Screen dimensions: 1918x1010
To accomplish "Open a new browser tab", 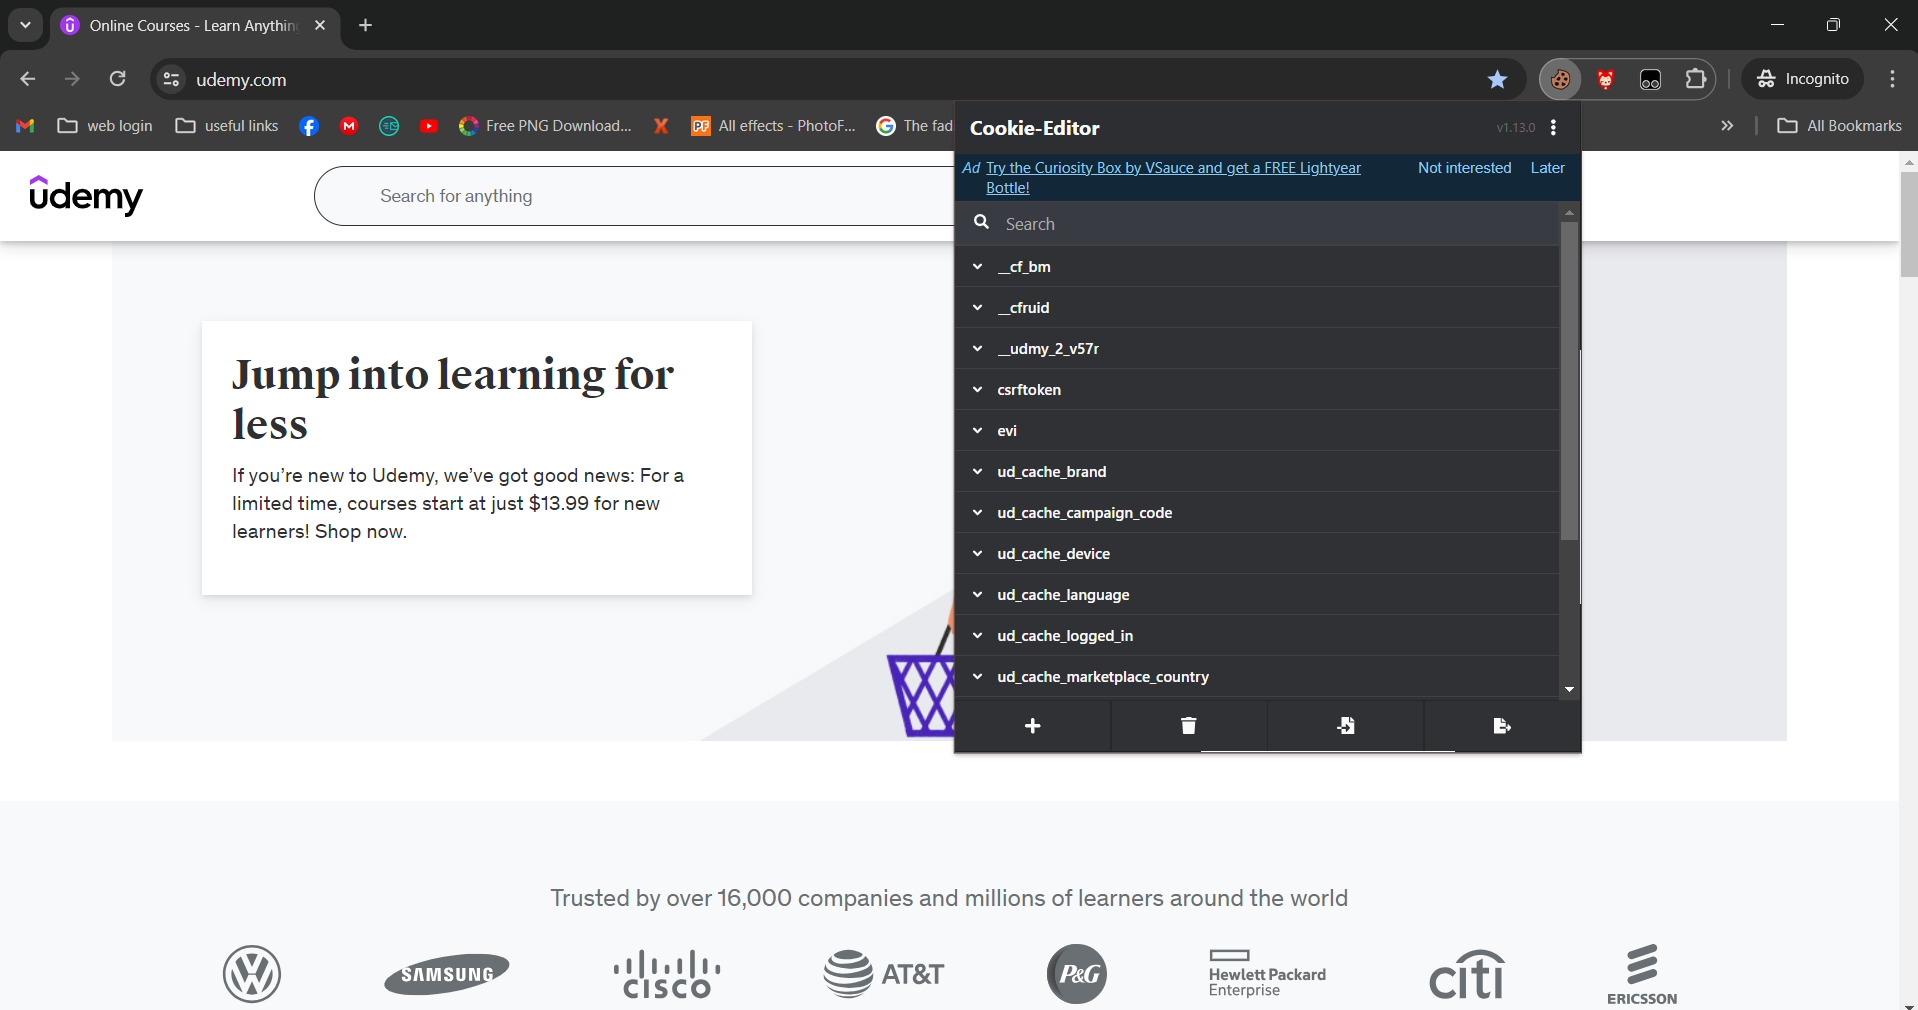I will click(366, 25).
